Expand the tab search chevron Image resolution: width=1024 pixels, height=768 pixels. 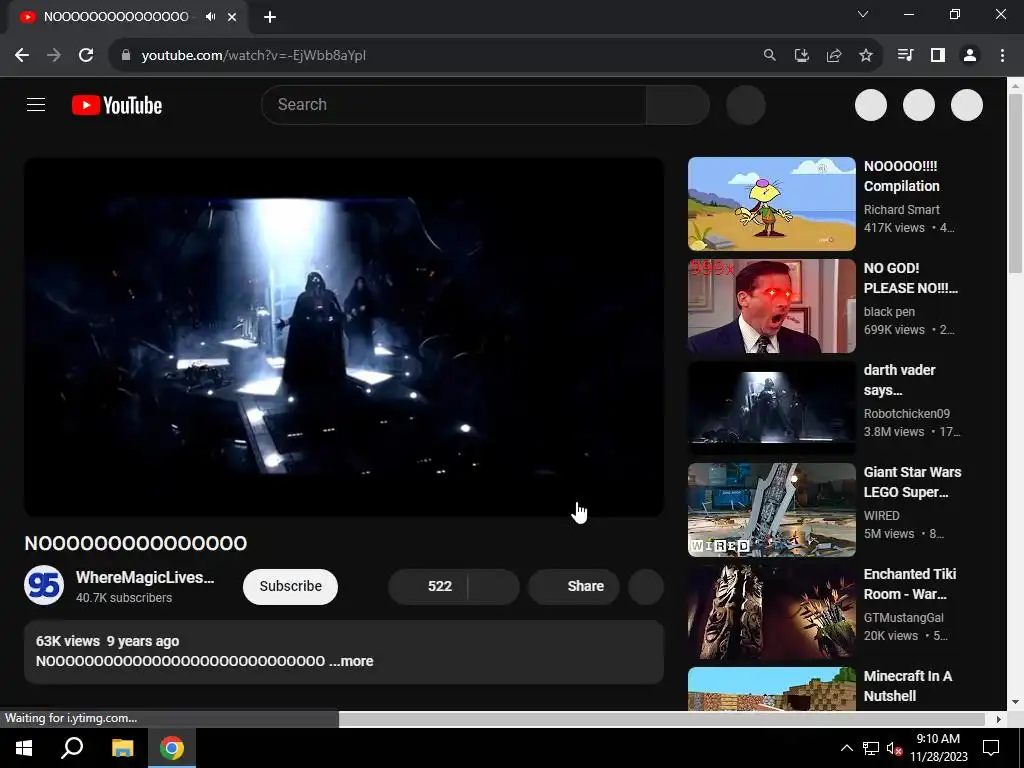tap(863, 14)
